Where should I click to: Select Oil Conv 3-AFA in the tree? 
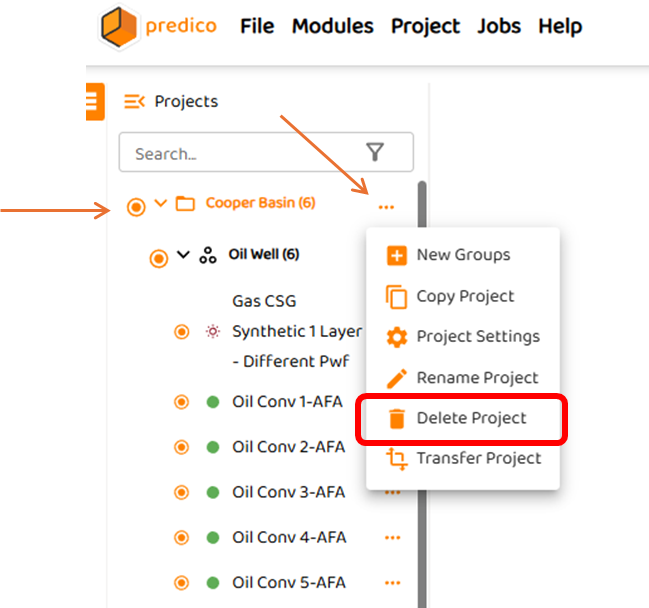[x=288, y=492]
